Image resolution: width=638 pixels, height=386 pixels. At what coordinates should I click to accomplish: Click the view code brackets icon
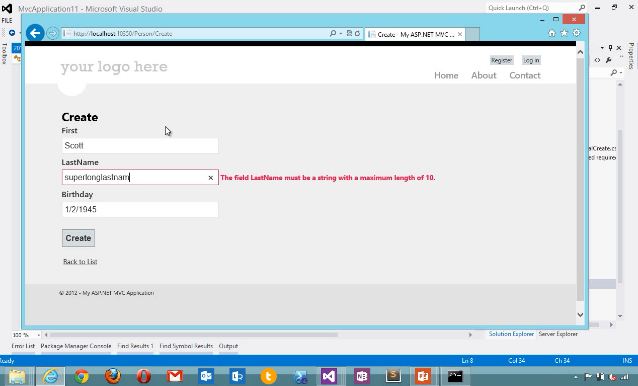[x=597, y=60]
